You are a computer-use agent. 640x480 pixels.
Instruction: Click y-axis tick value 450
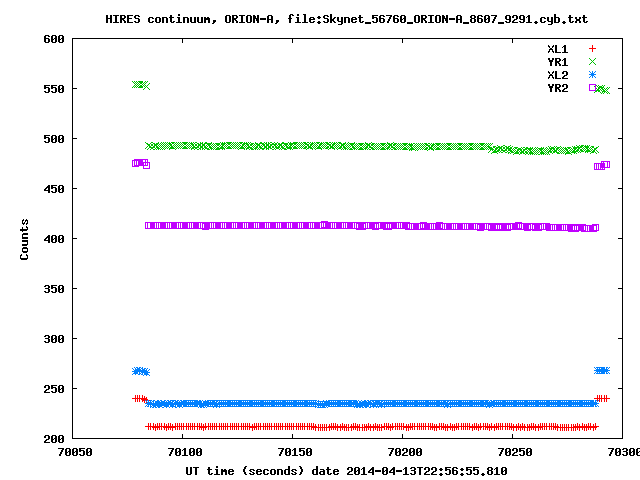coord(54,189)
